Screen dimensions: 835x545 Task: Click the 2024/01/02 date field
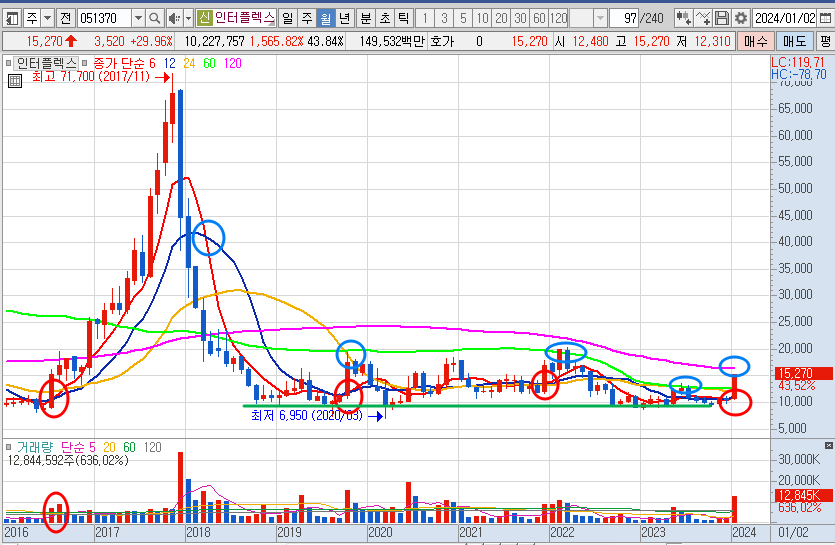pyautogui.click(x=785, y=19)
